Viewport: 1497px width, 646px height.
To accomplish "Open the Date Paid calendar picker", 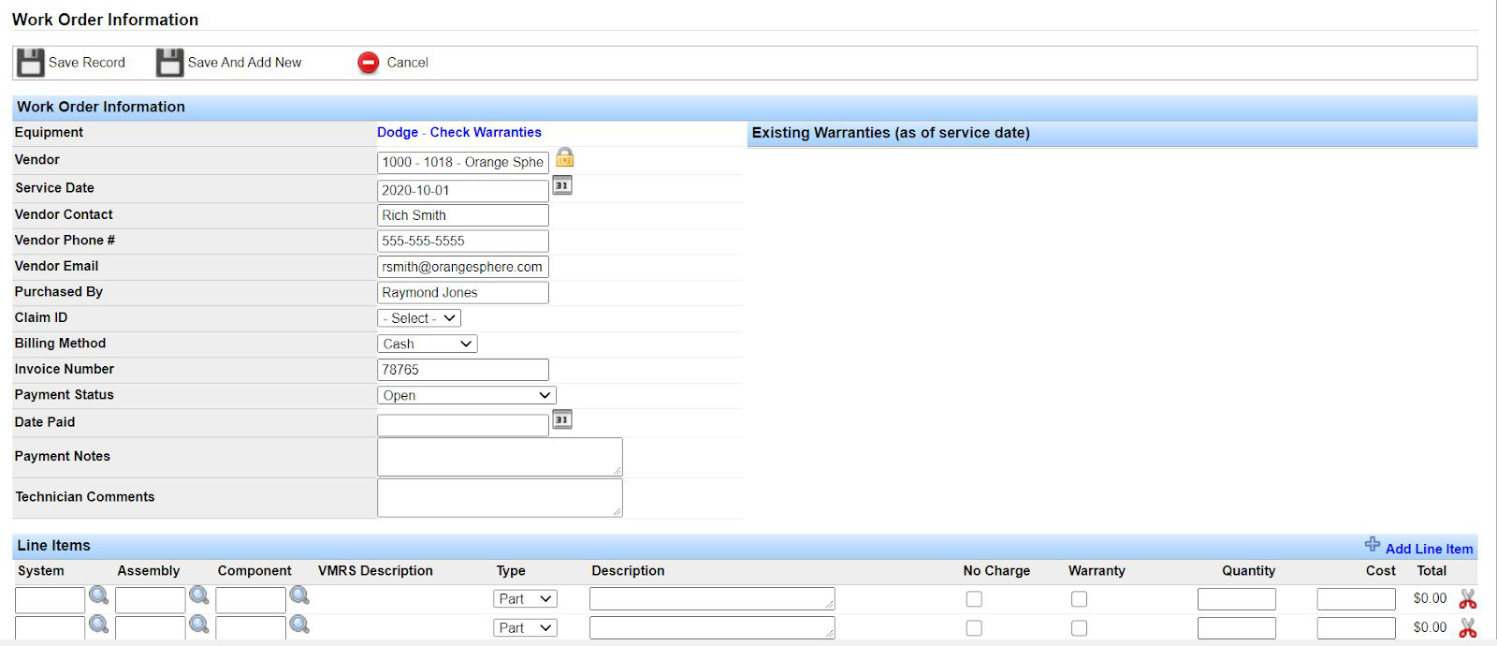I will pyautogui.click(x=562, y=420).
